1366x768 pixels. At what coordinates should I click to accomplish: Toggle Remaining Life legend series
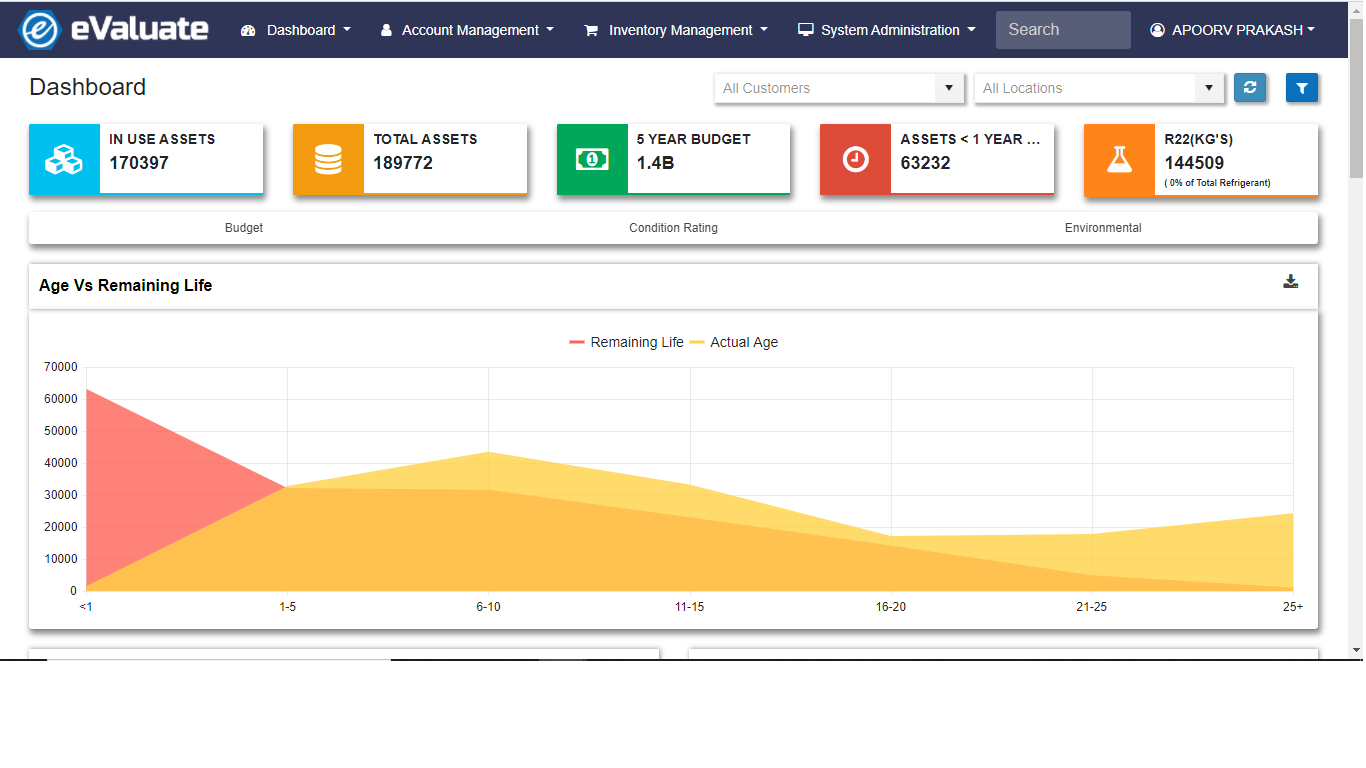(x=626, y=342)
